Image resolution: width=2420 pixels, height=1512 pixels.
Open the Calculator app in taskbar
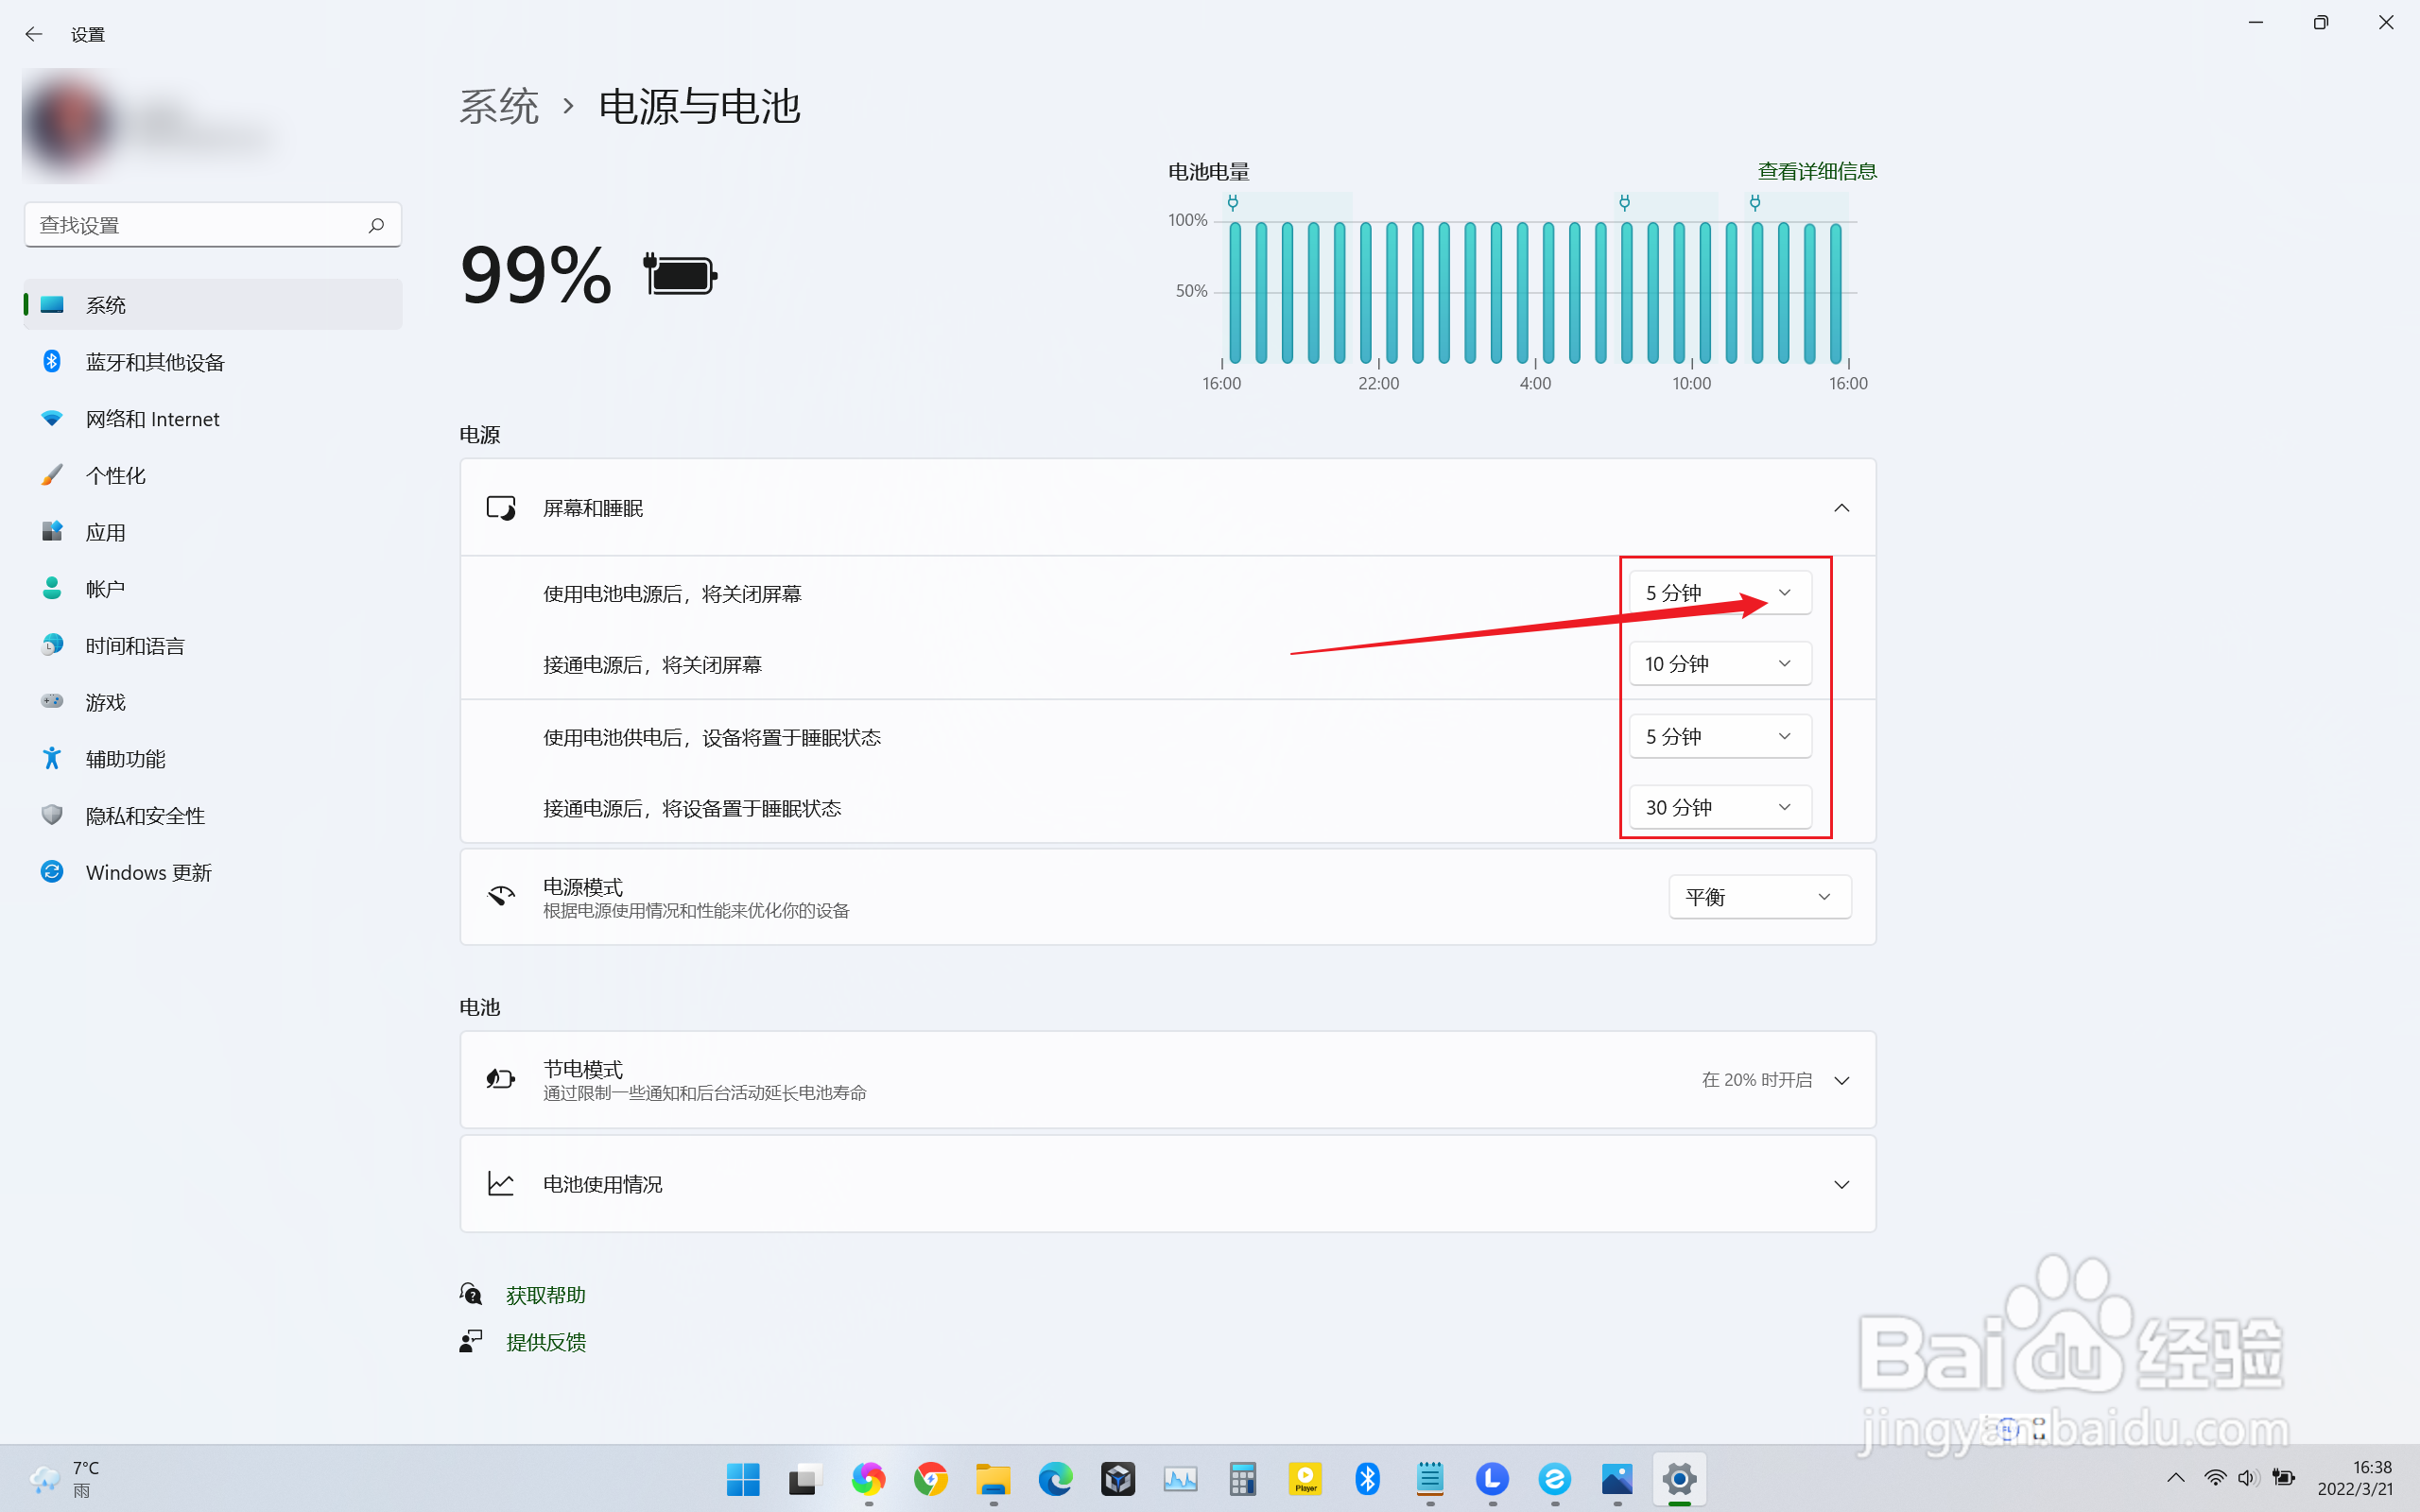click(x=1242, y=1478)
